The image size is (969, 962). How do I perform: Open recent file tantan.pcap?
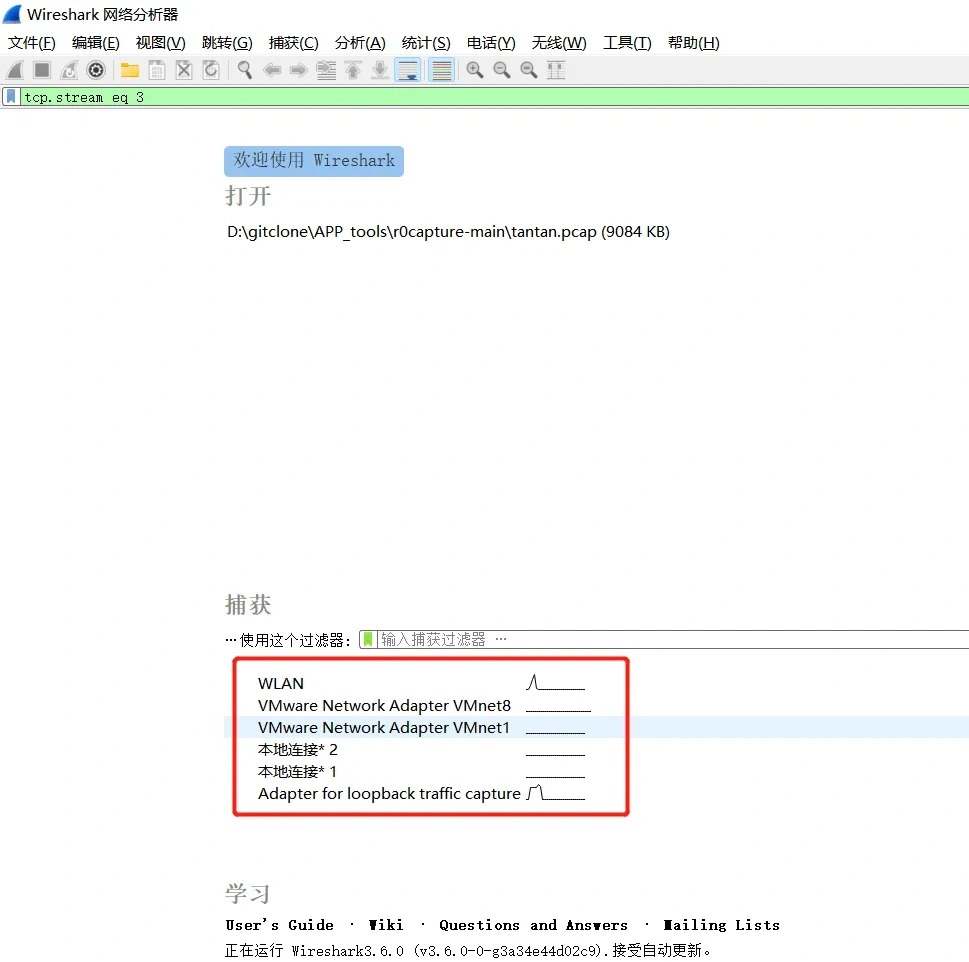pos(448,232)
